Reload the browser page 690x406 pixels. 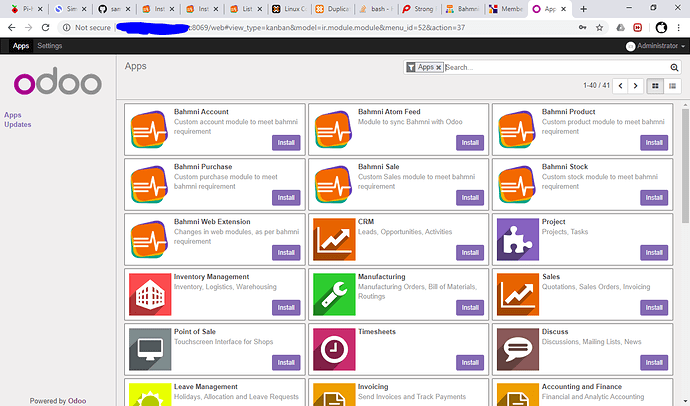(x=45, y=28)
